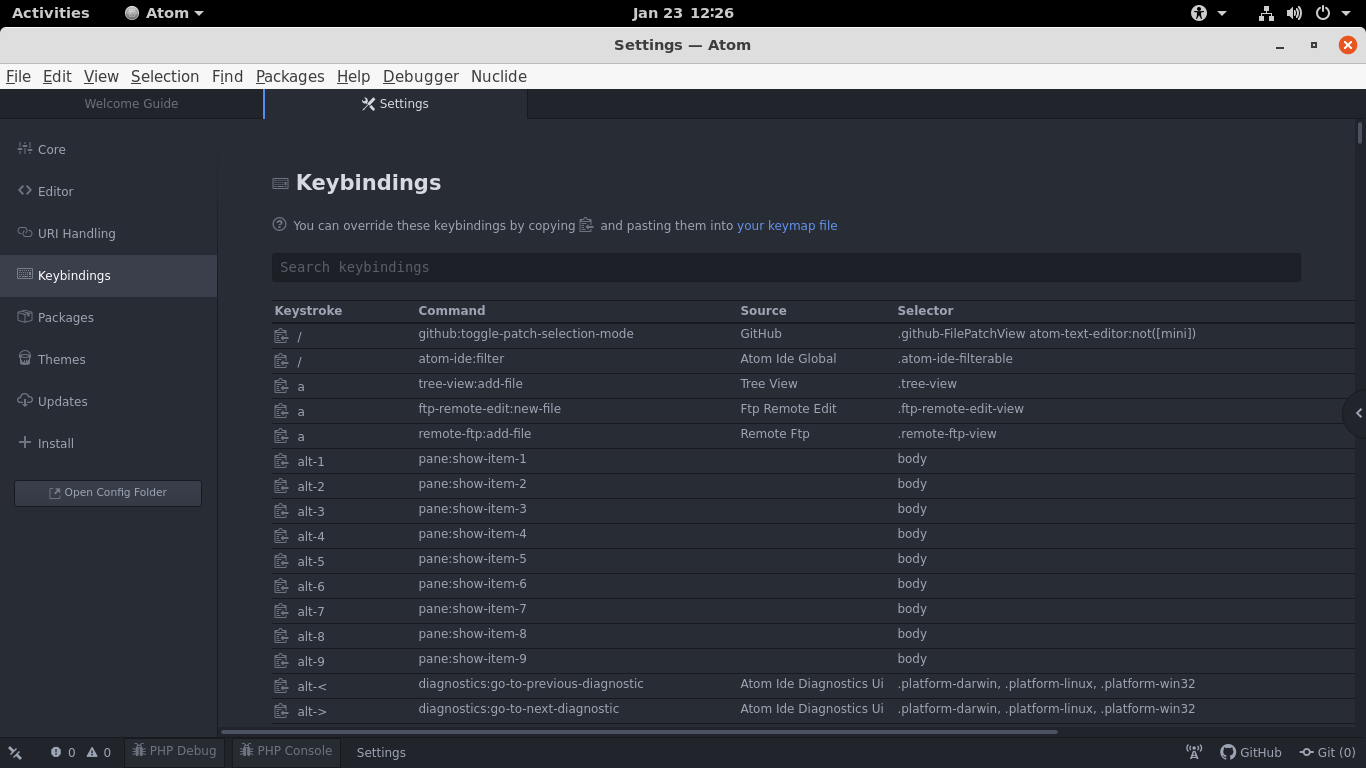Open the Edit menu
Screen dimensions: 1366x768
tap(57, 76)
